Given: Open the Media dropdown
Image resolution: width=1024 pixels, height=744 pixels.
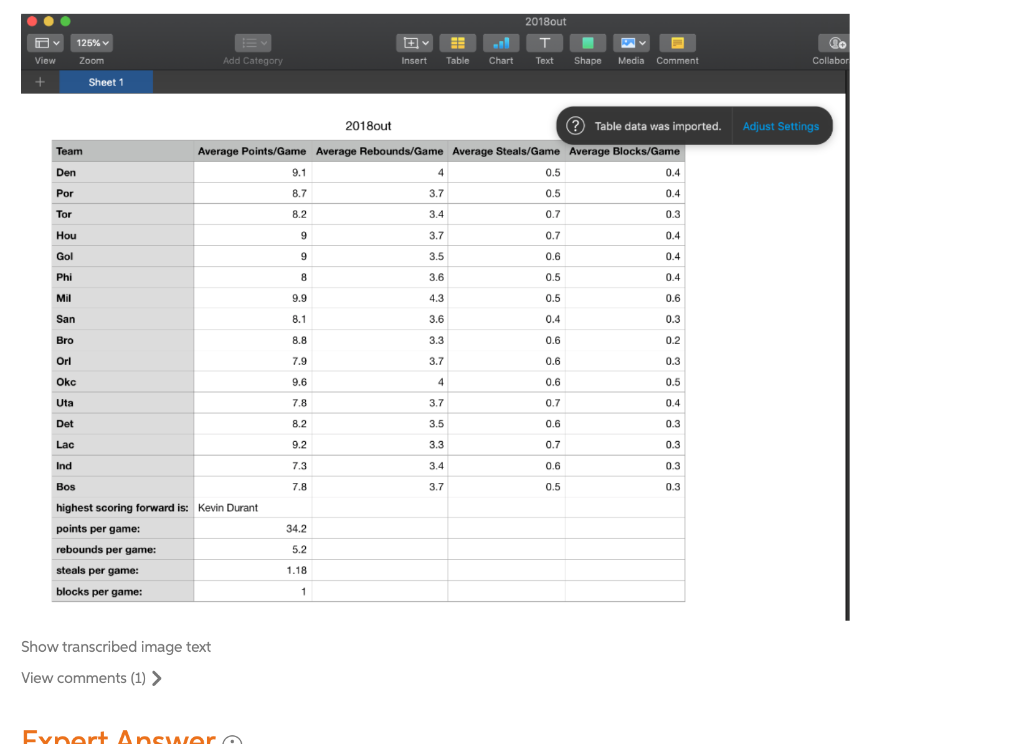Looking at the screenshot, I should tap(631, 43).
